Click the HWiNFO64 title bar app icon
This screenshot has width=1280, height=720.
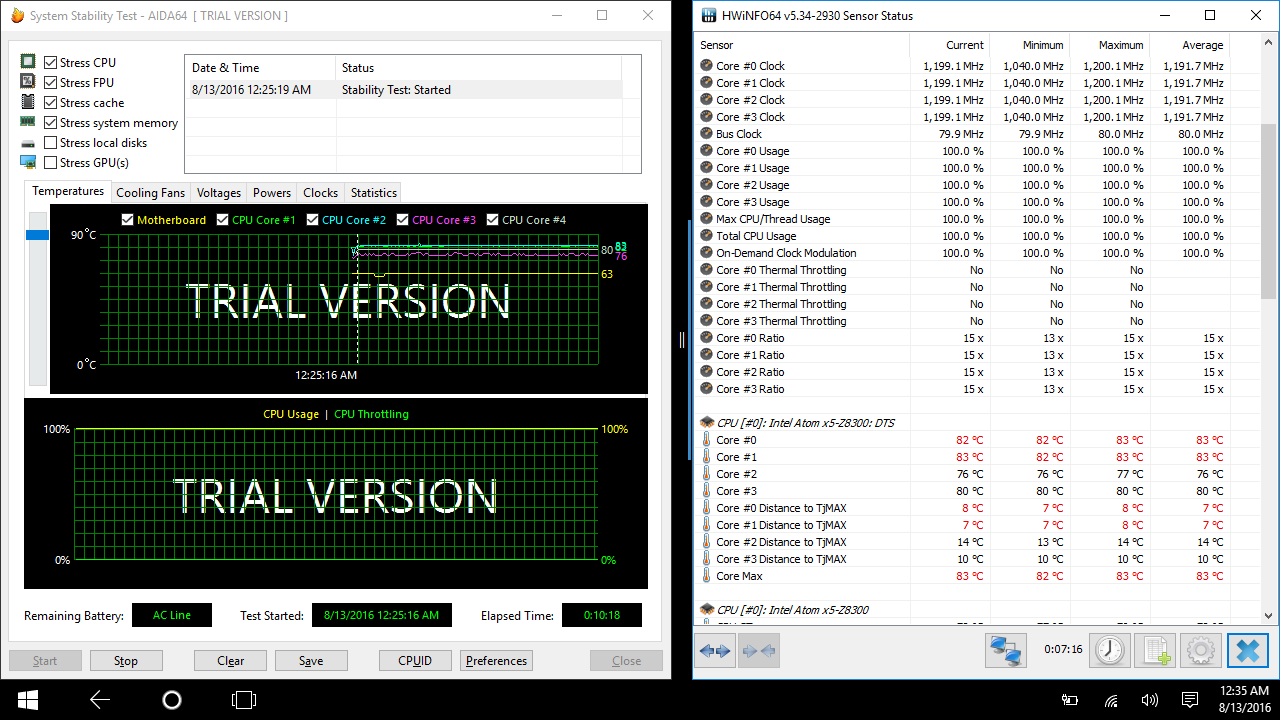708,16
